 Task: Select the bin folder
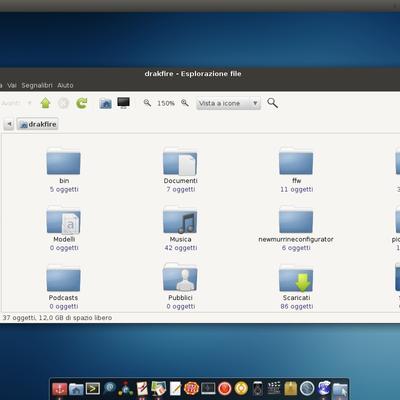(x=64, y=162)
